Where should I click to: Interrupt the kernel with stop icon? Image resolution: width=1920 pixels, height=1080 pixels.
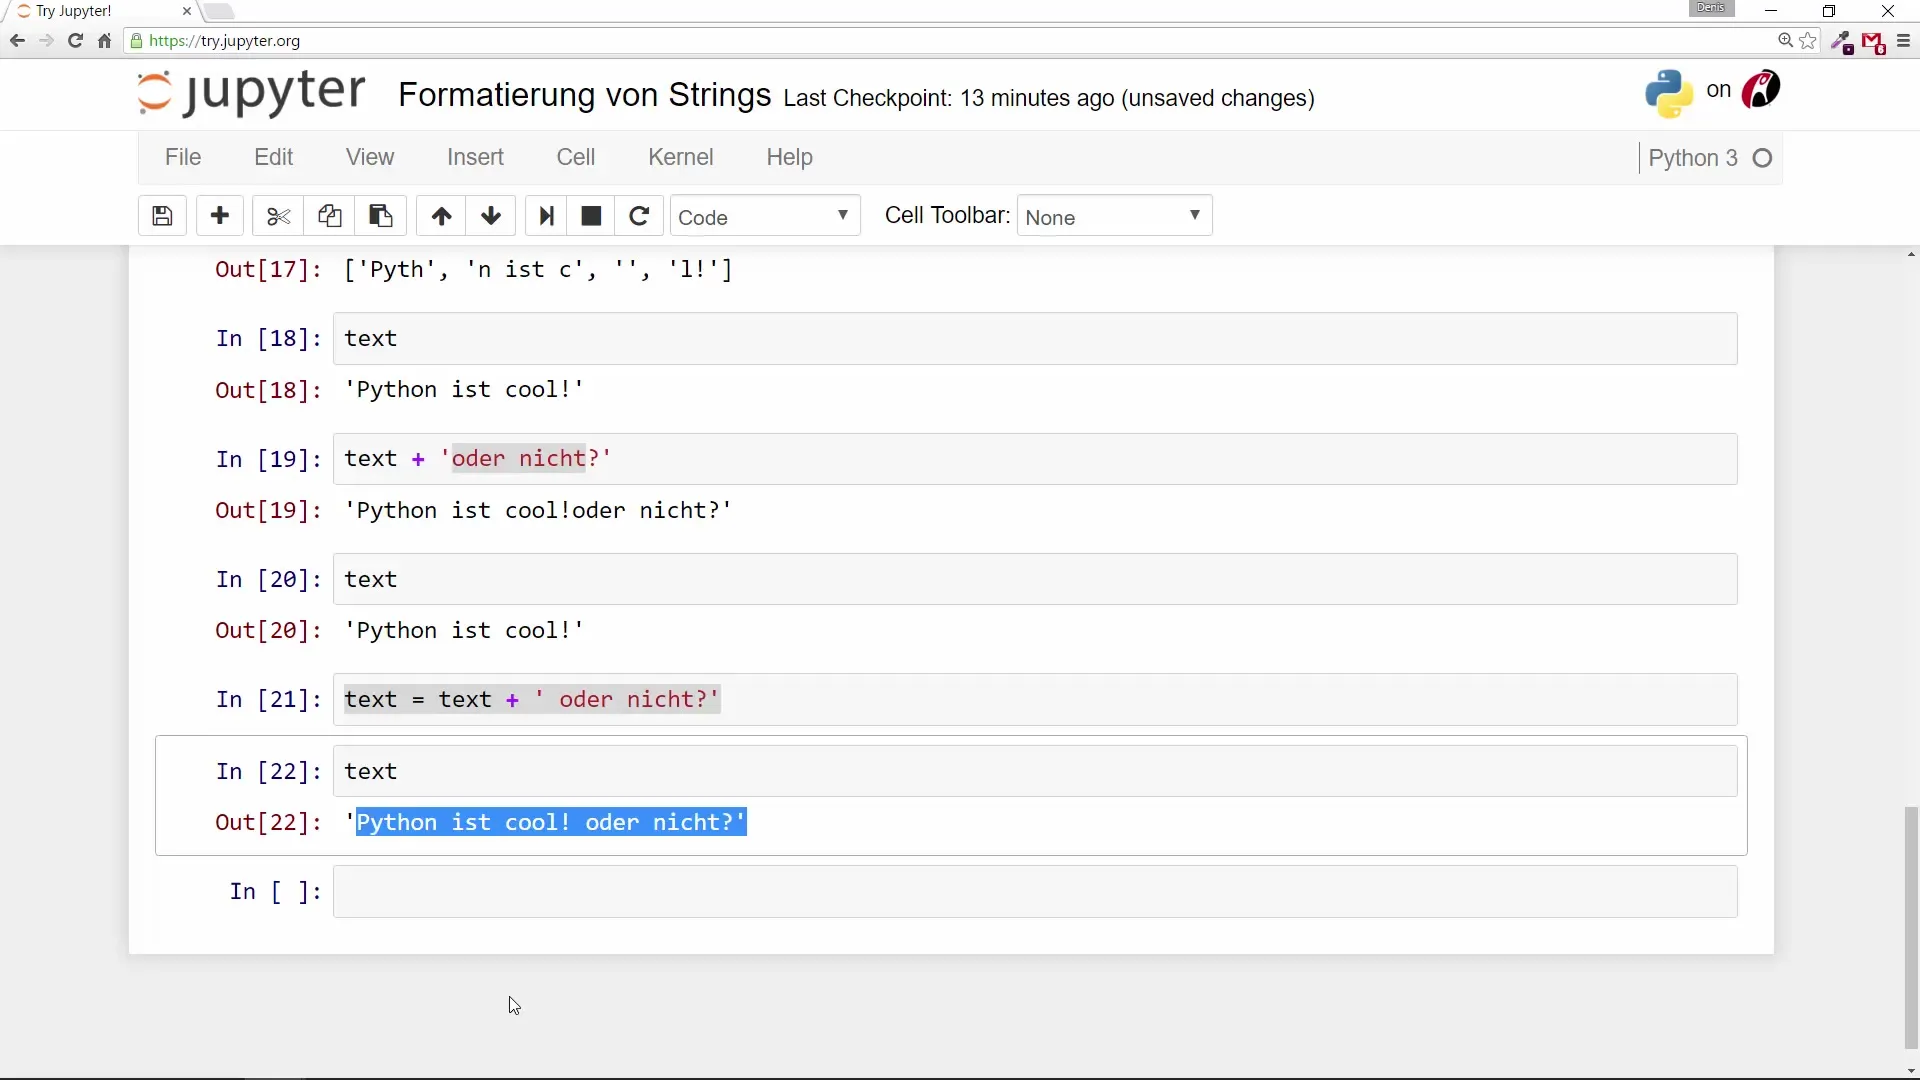click(591, 216)
